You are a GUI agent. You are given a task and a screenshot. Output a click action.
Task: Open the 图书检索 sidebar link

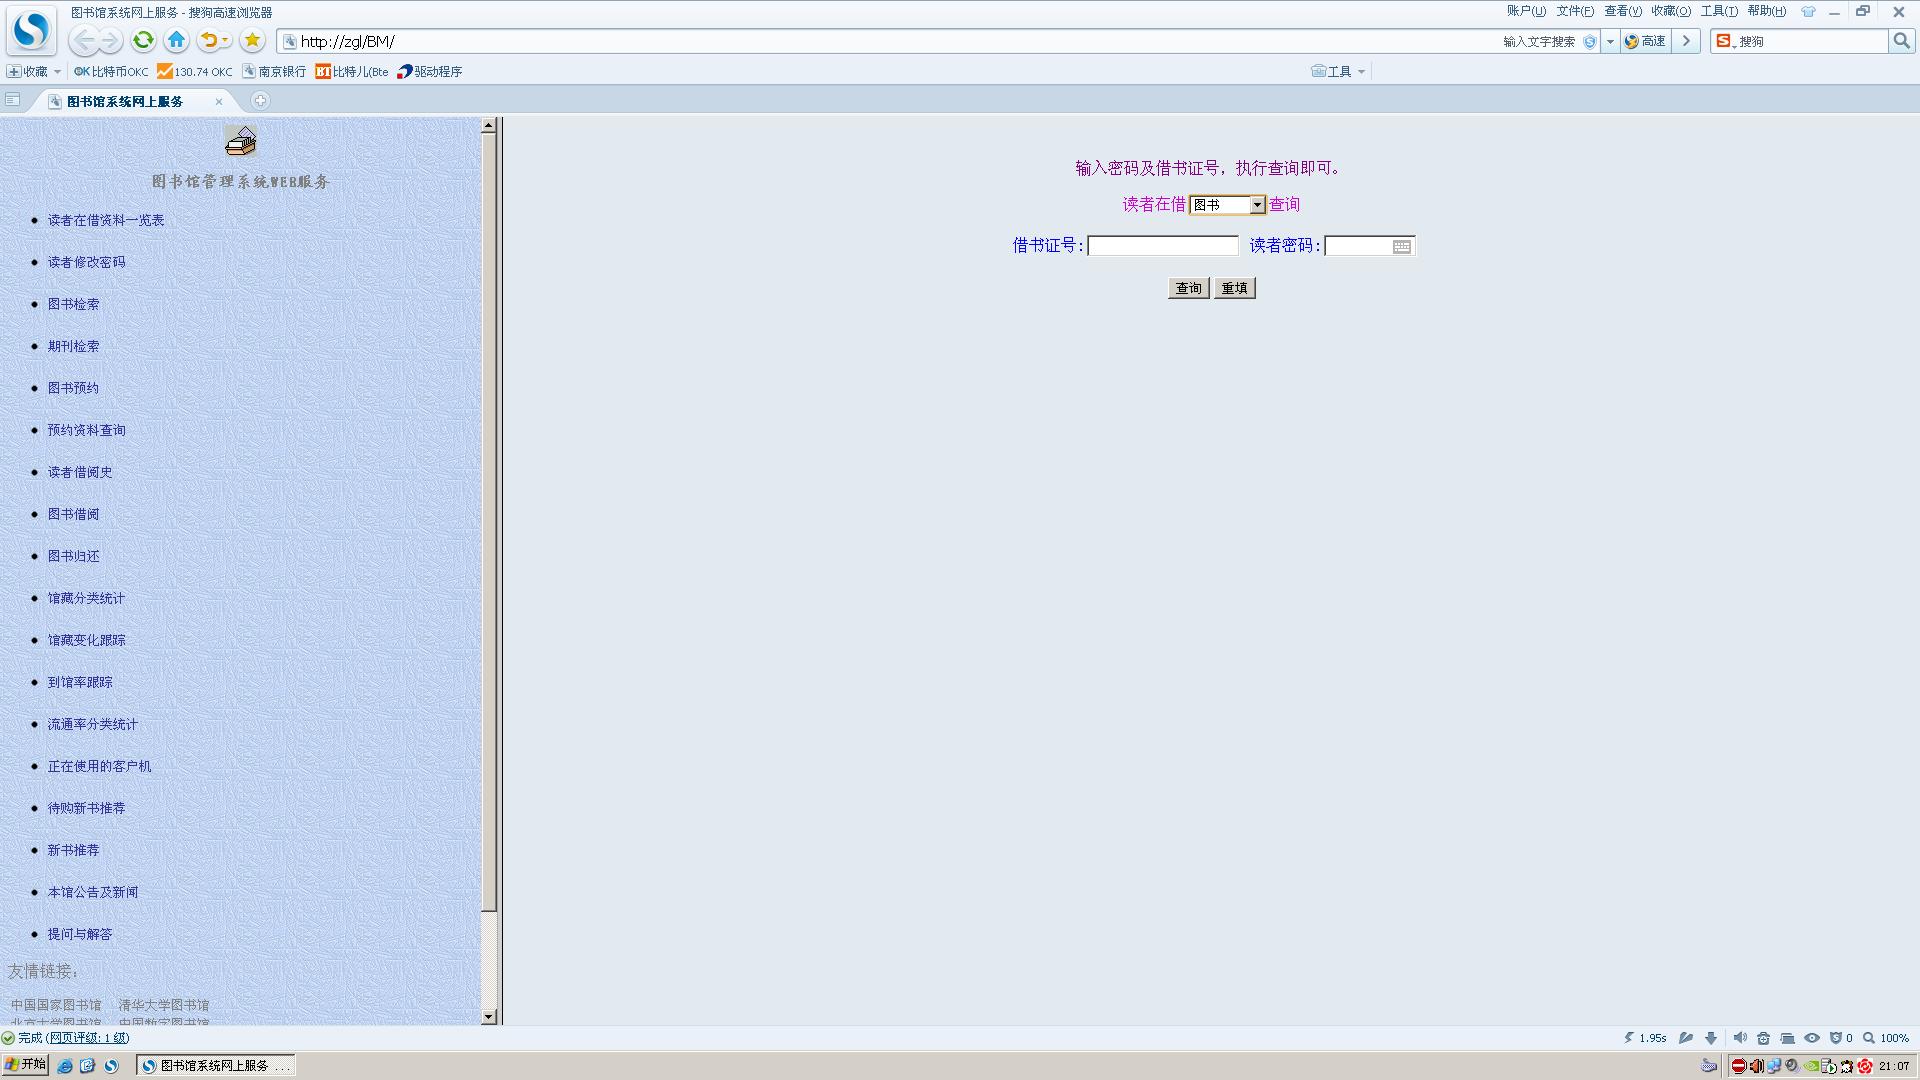point(73,304)
